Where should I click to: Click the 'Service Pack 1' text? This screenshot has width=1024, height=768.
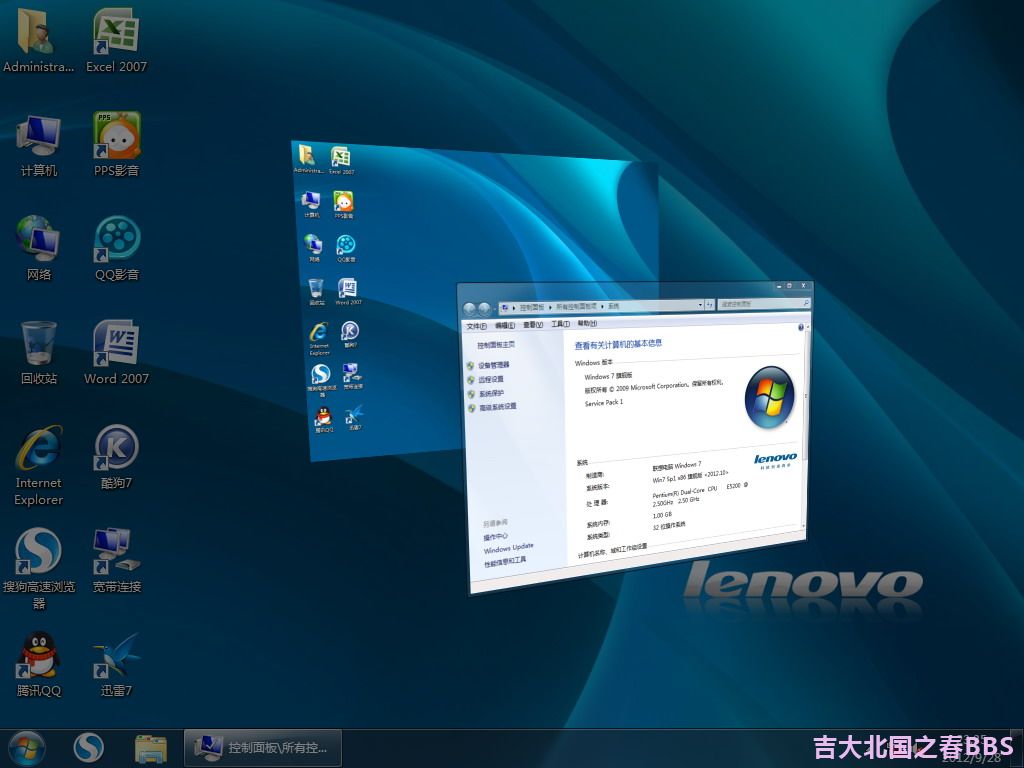[x=603, y=403]
